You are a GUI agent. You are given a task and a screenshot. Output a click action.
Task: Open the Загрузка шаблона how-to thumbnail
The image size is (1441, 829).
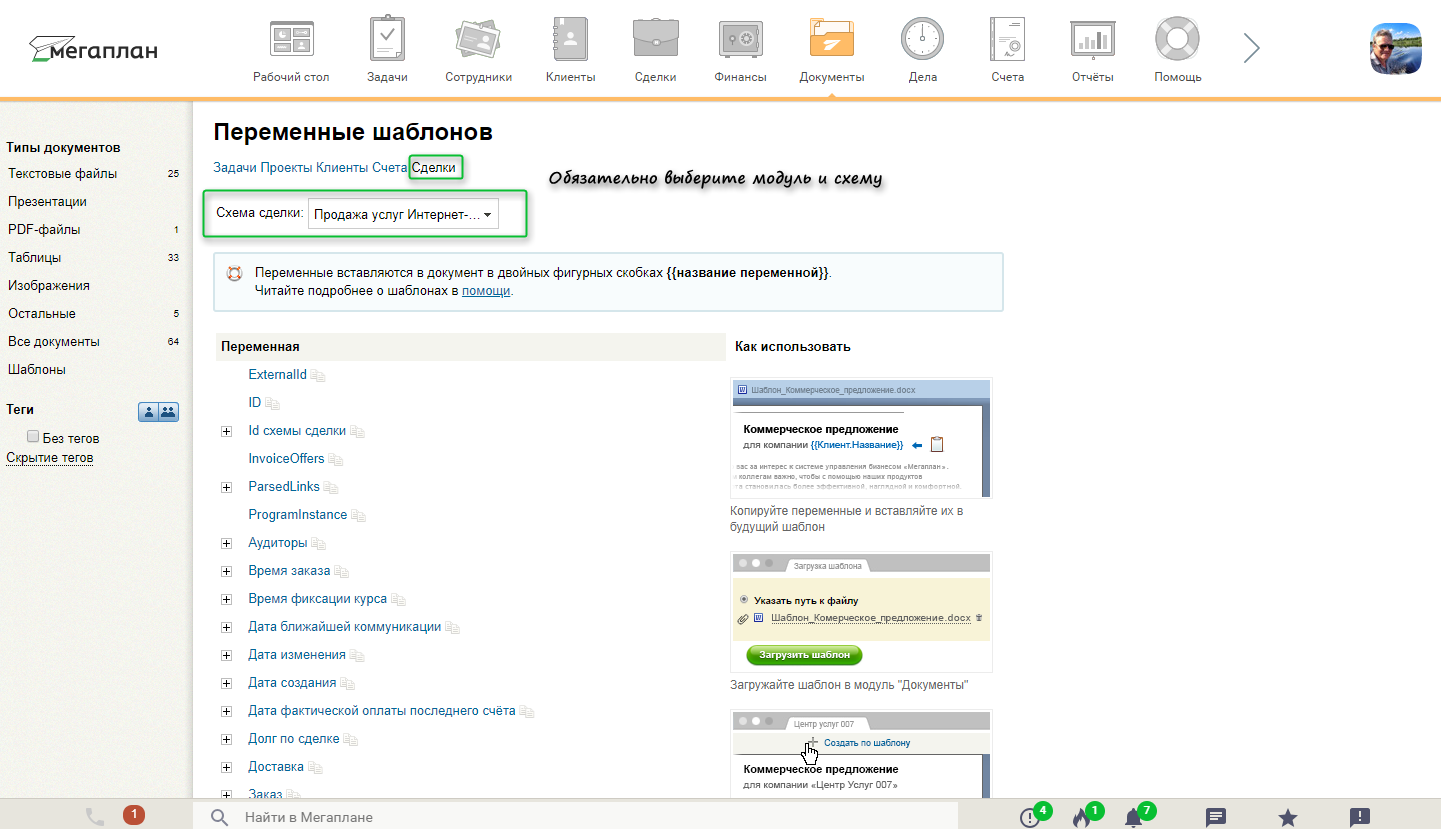[x=861, y=612]
